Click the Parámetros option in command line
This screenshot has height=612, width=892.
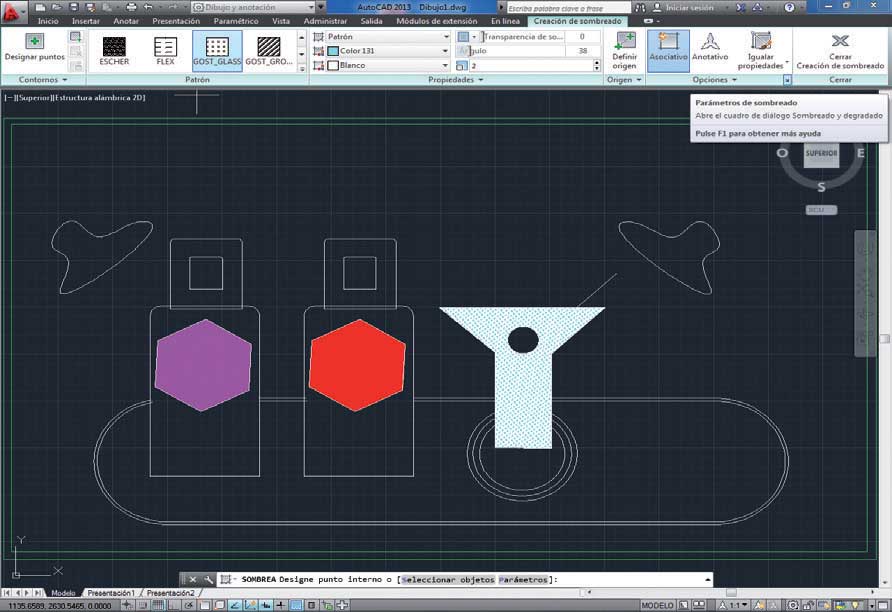[523, 579]
